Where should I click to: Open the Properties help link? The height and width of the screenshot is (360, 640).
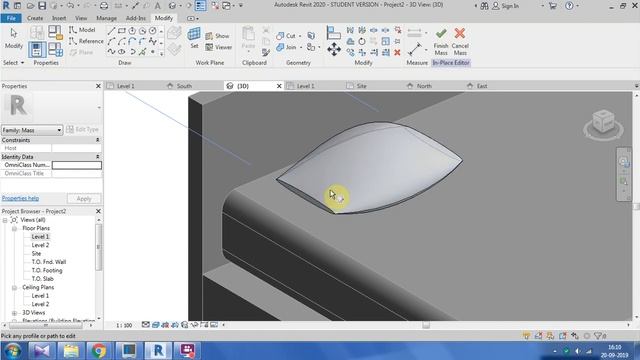click(20, 198)
